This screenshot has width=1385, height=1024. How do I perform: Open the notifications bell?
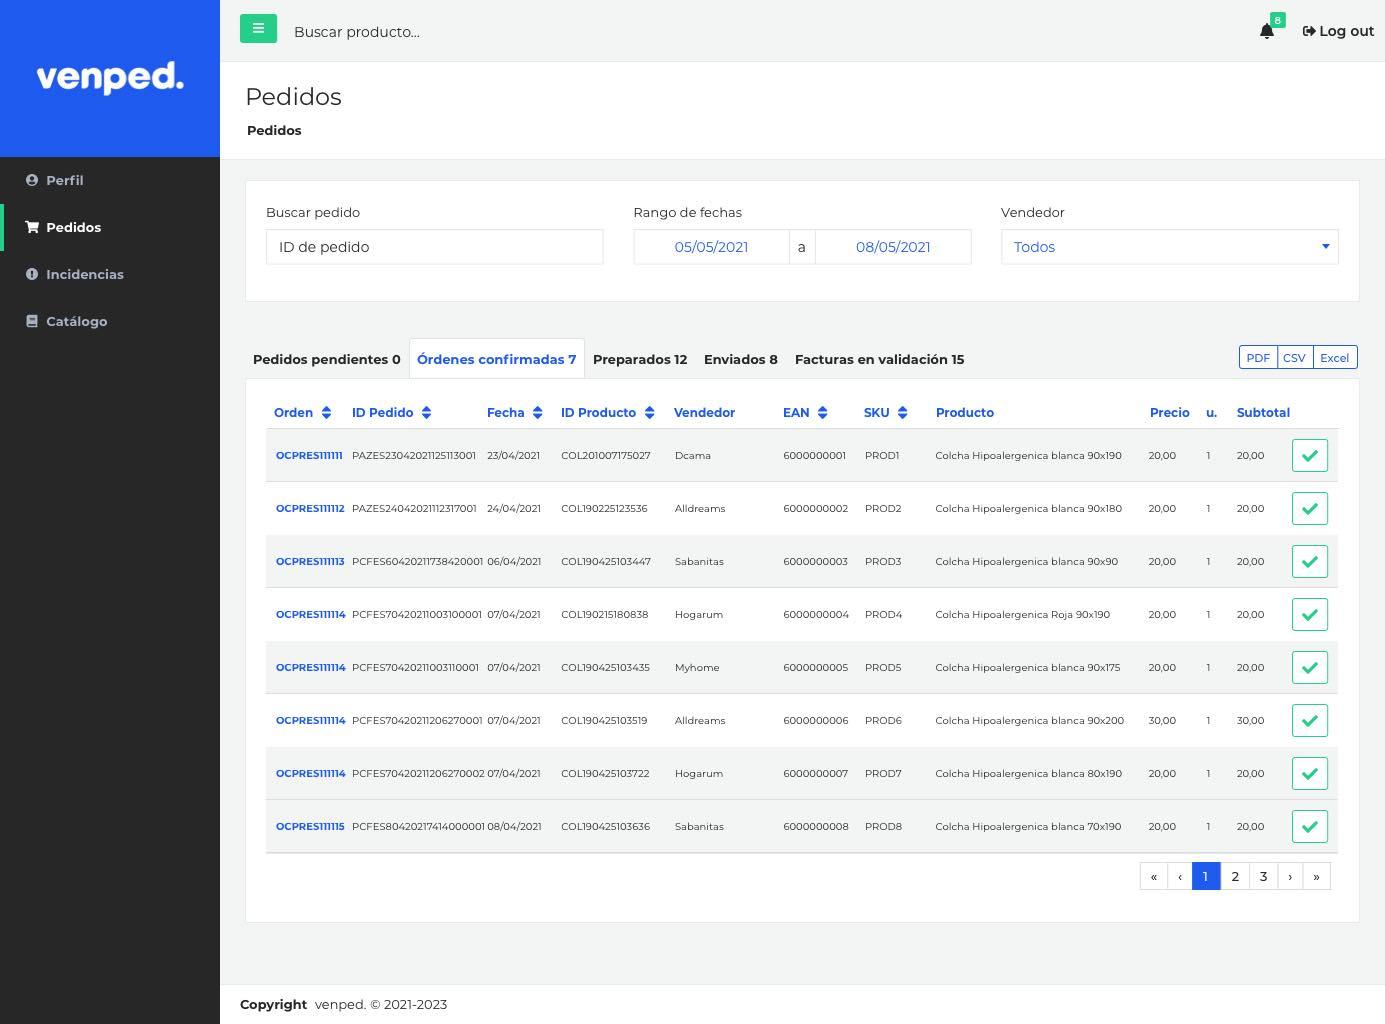(x=1267, y=31)
